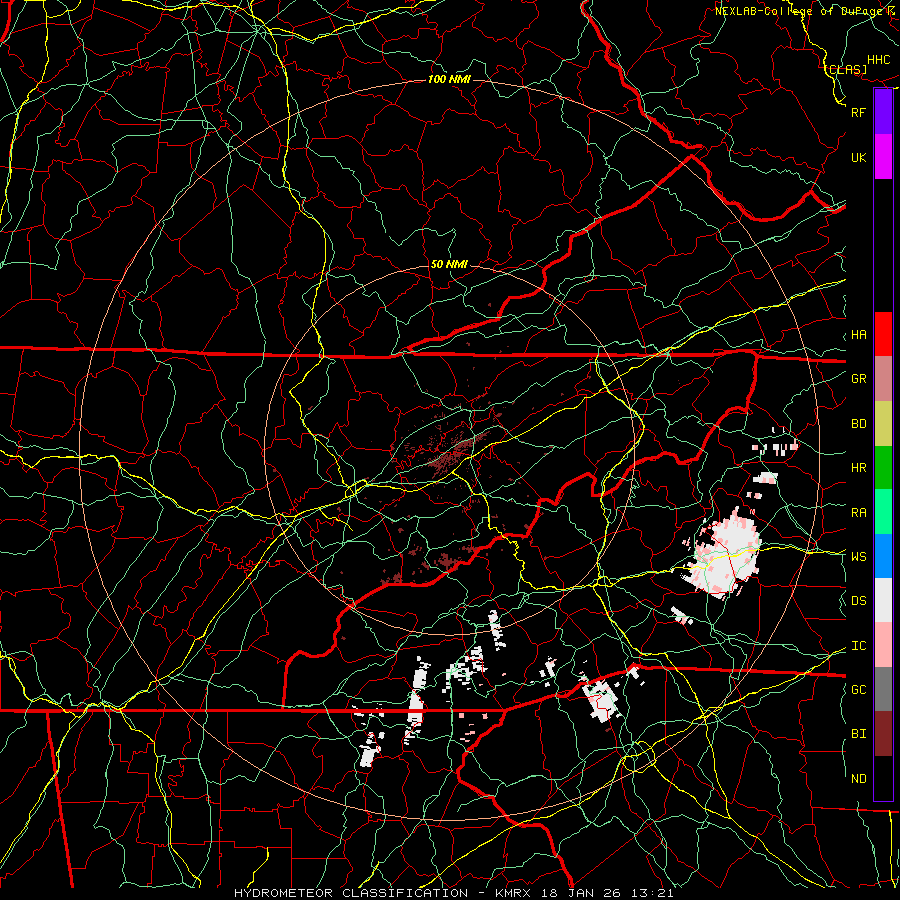The image size is (900, 900).
Task: Click the purple RF legend color swatch
Action: 883,112
